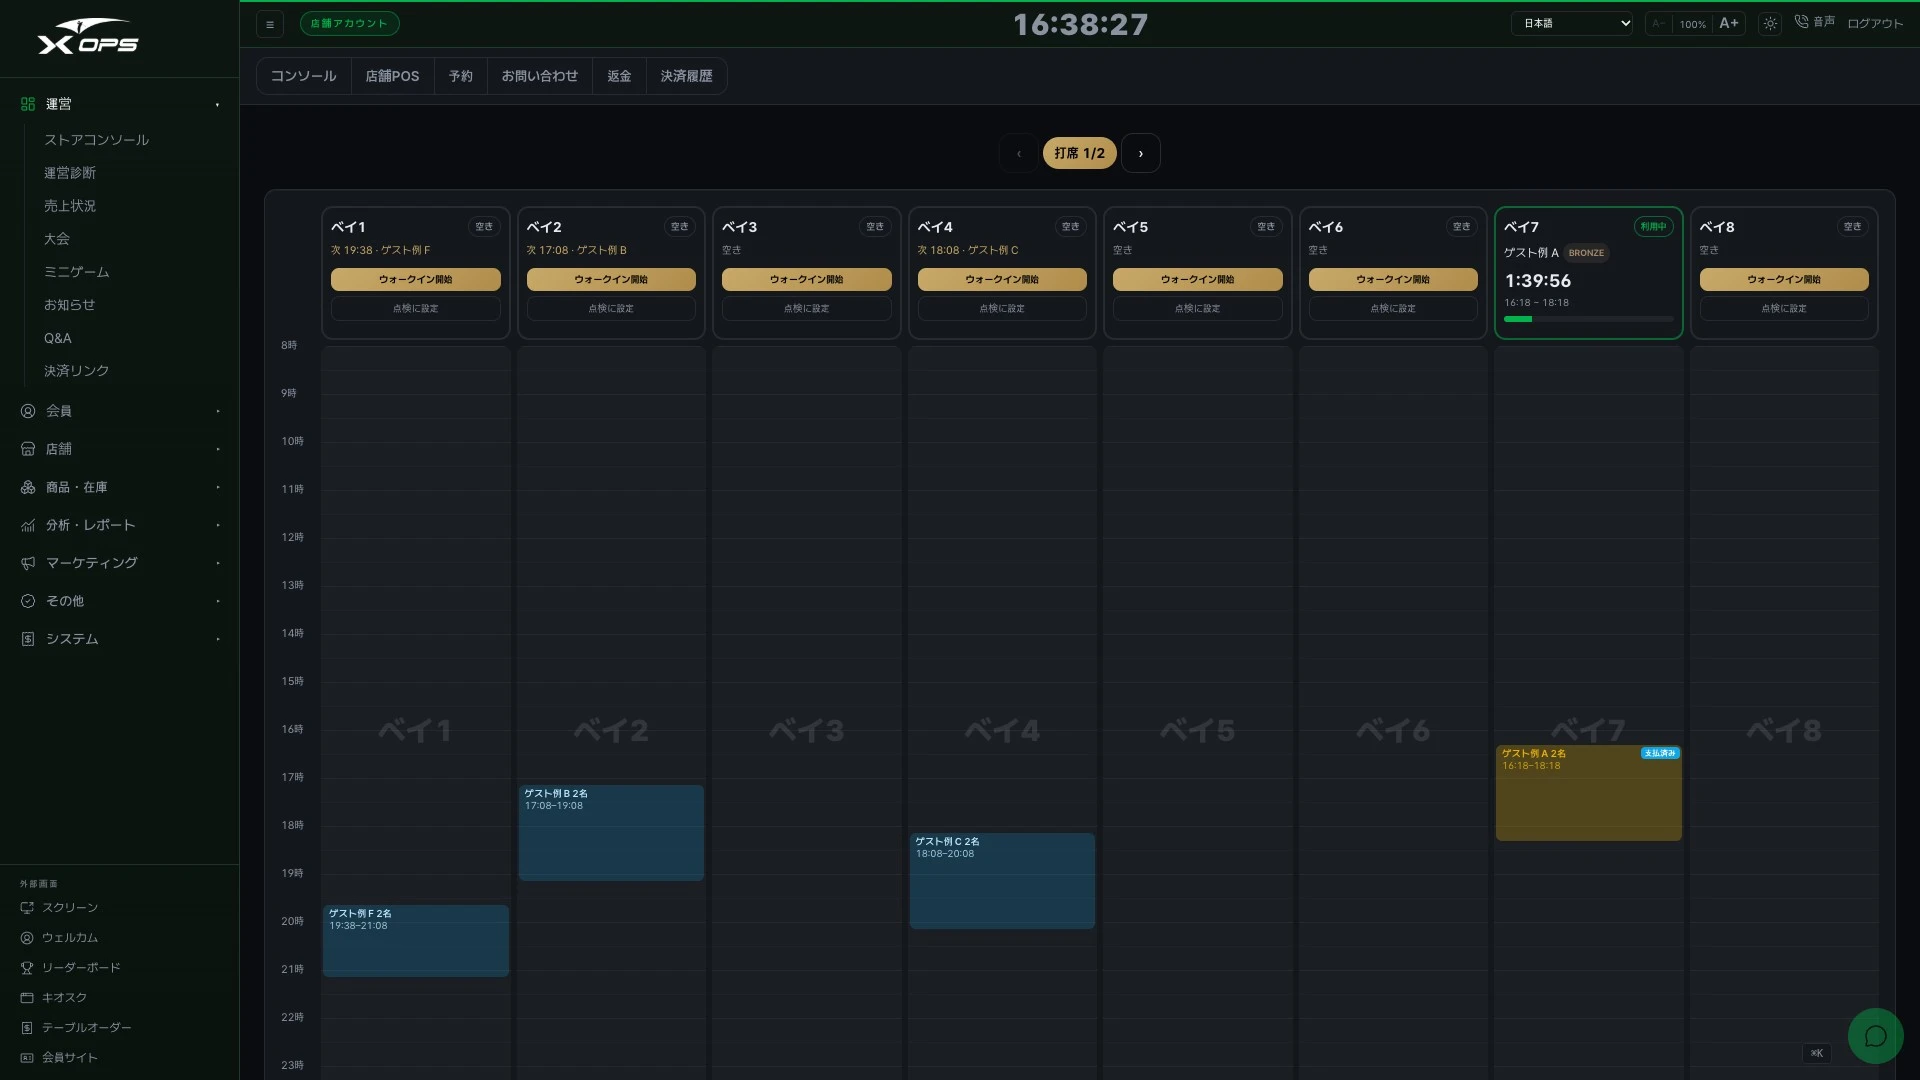Open the リーダーボード trophy icon
This screenshot has width=1920, height=1080.
[x=27, y=968]
